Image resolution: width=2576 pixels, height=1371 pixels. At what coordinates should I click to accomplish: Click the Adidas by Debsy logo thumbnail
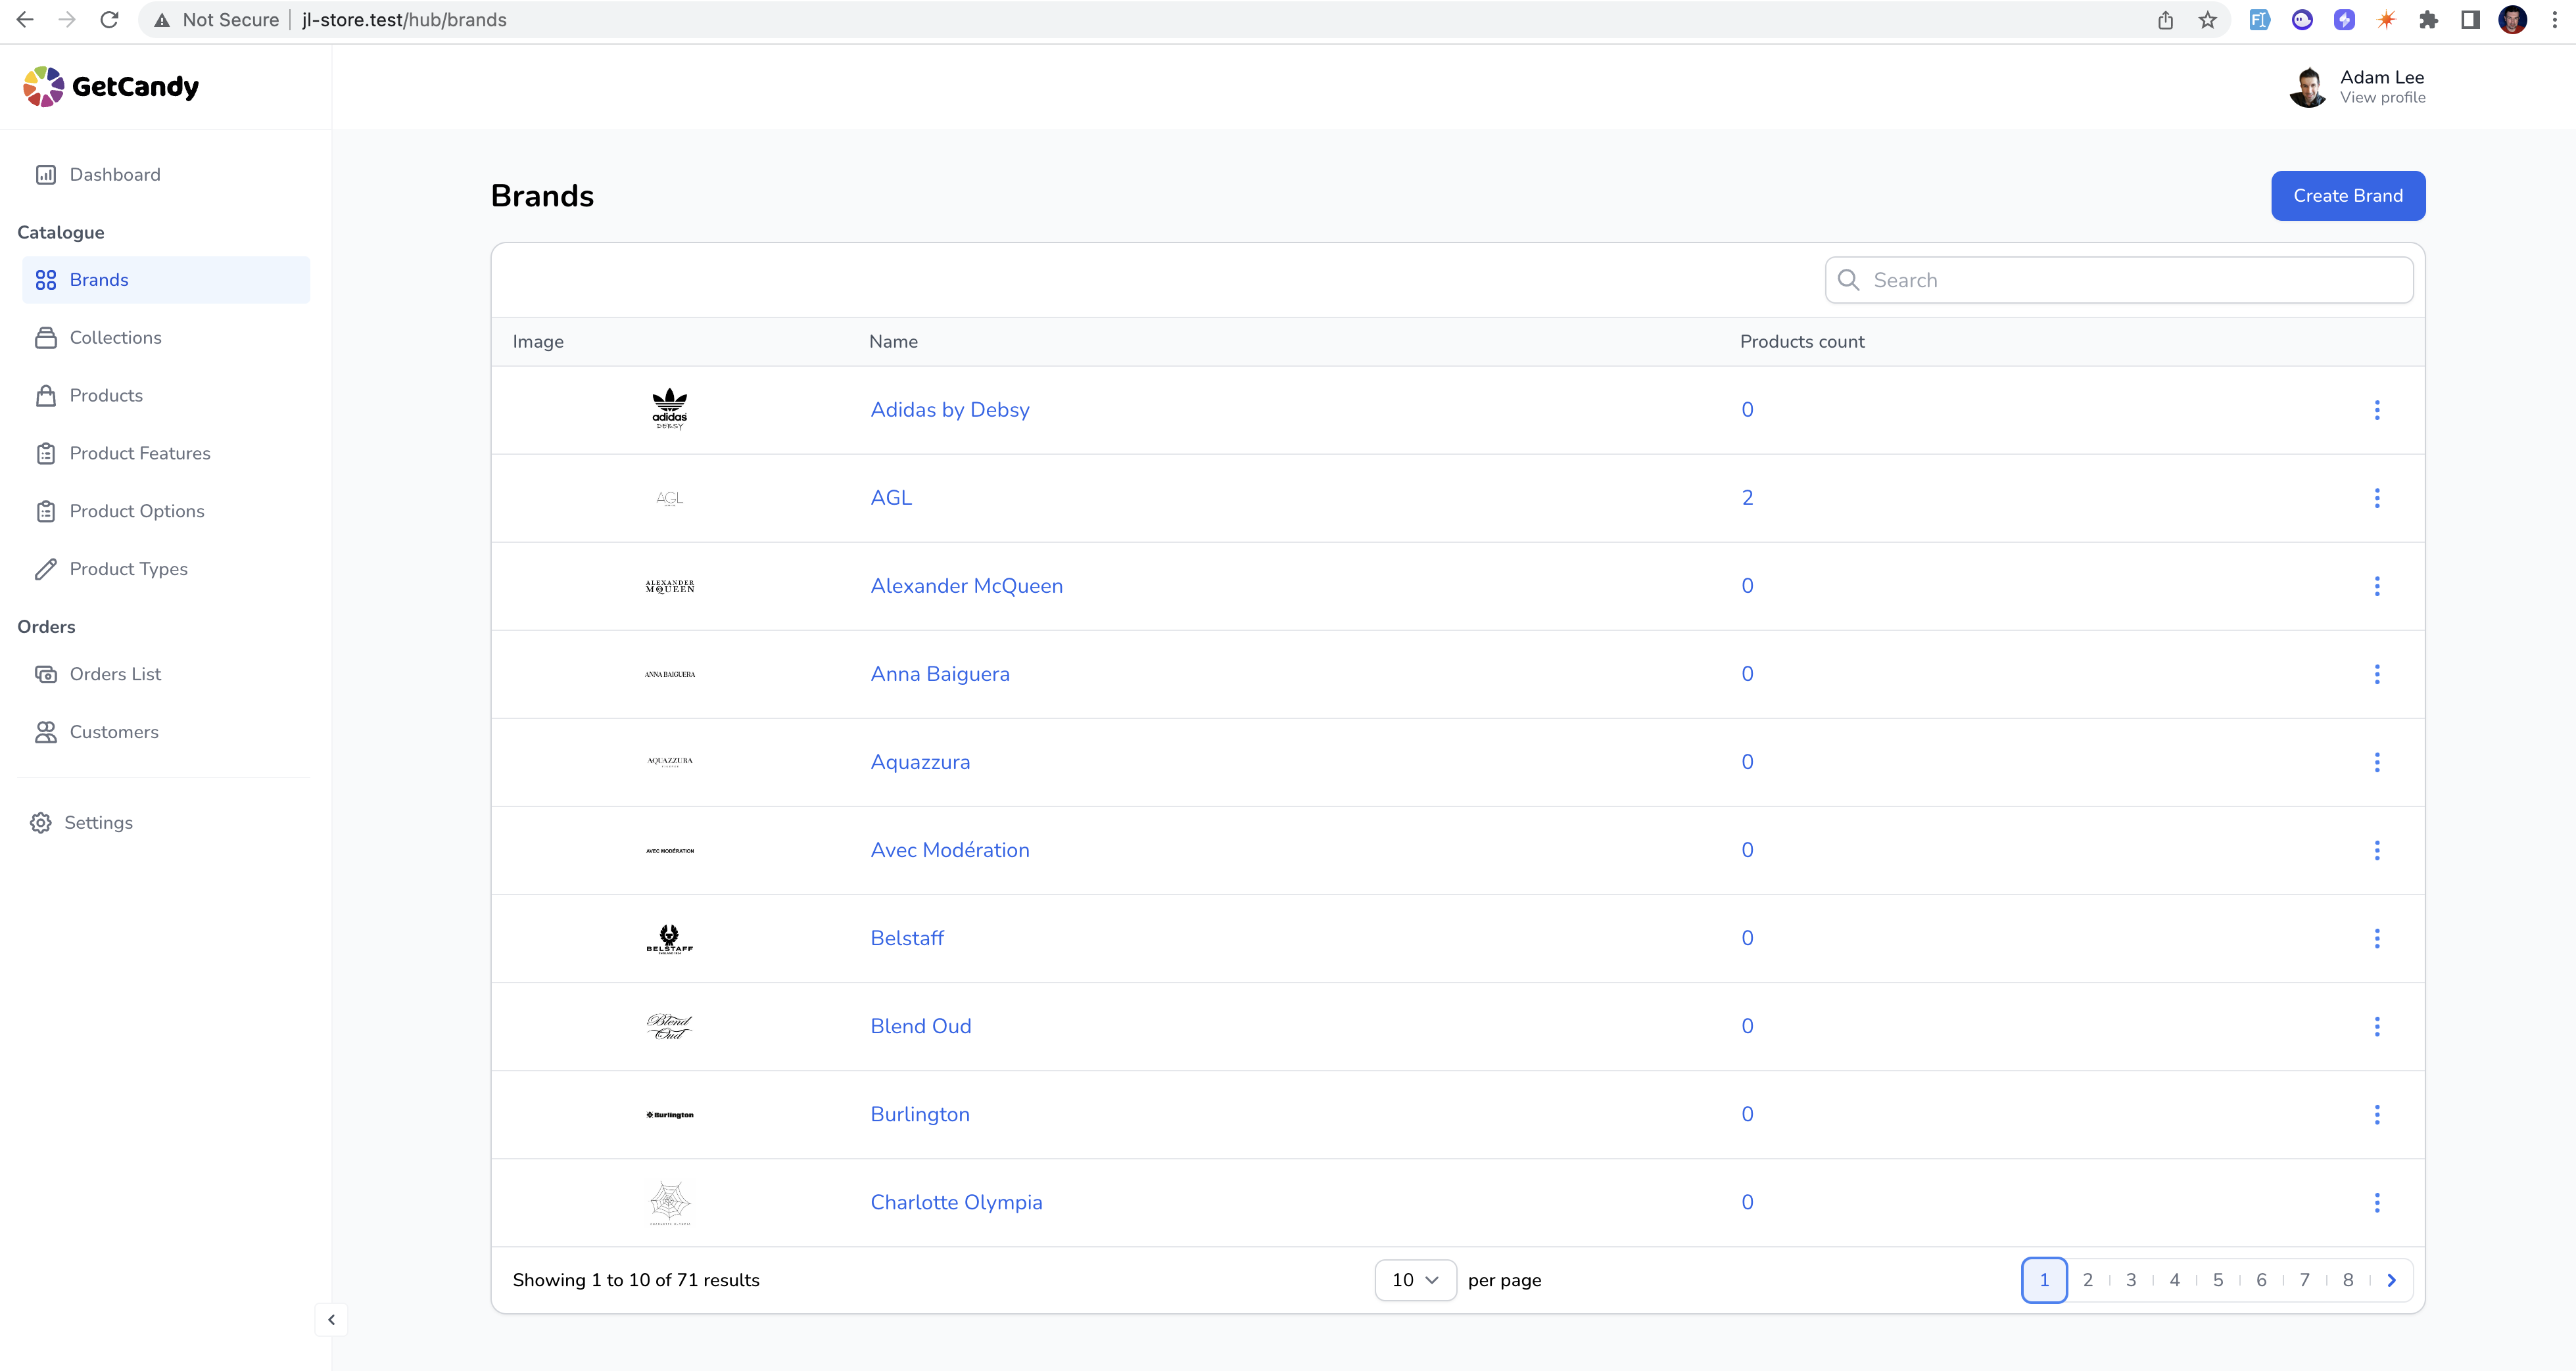tap(669, 409)
